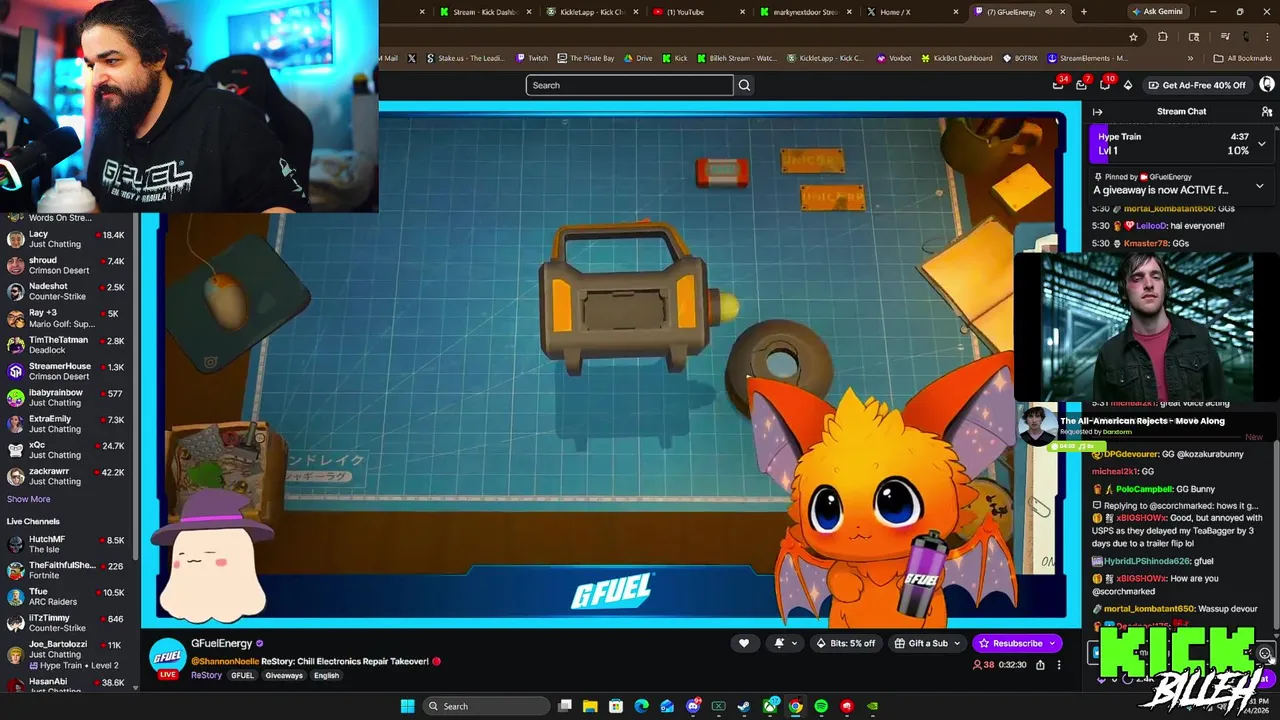Screen dimensions: 1280x720
Task: Open Spotify from the taskbar
Action: tap(821, 706)
